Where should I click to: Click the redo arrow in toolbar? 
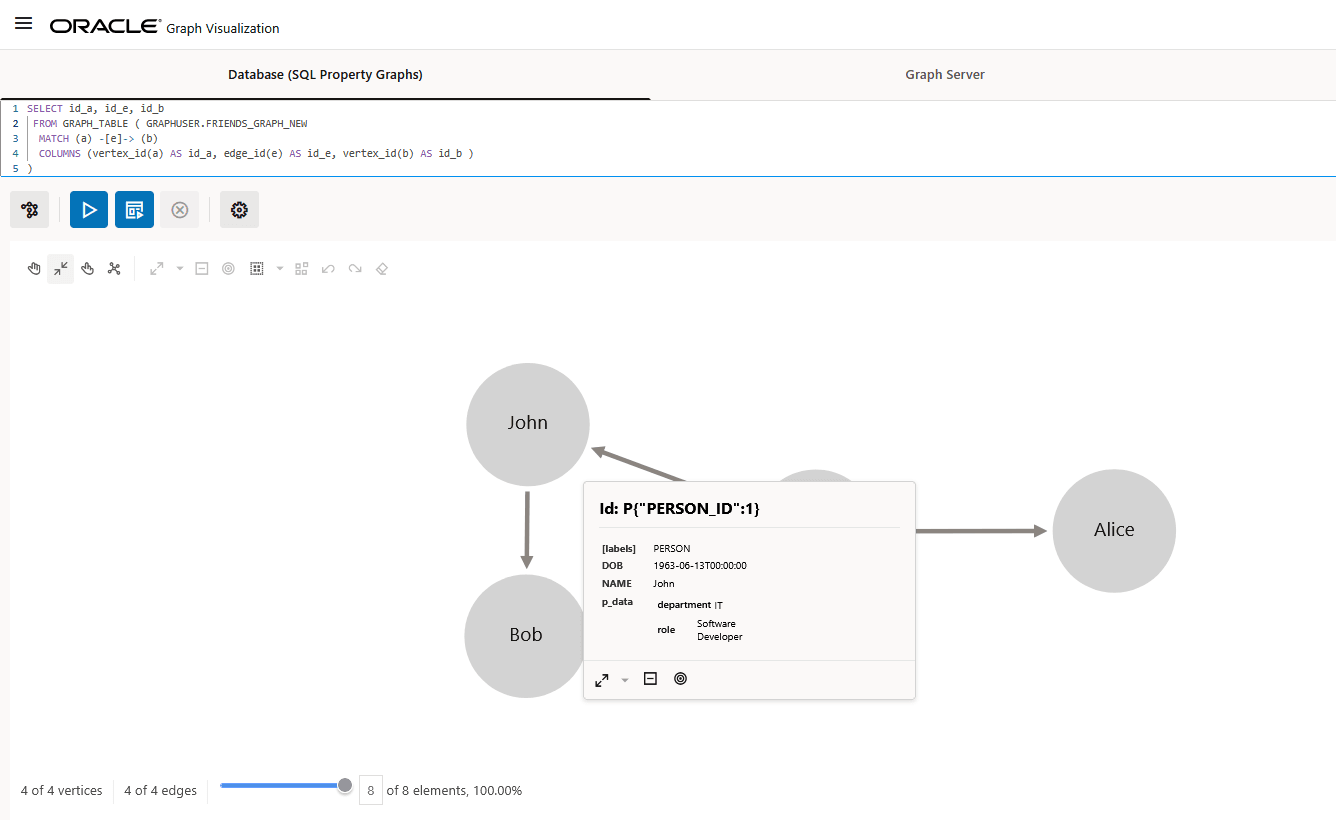pyautogui.click(x=355, y=269)
